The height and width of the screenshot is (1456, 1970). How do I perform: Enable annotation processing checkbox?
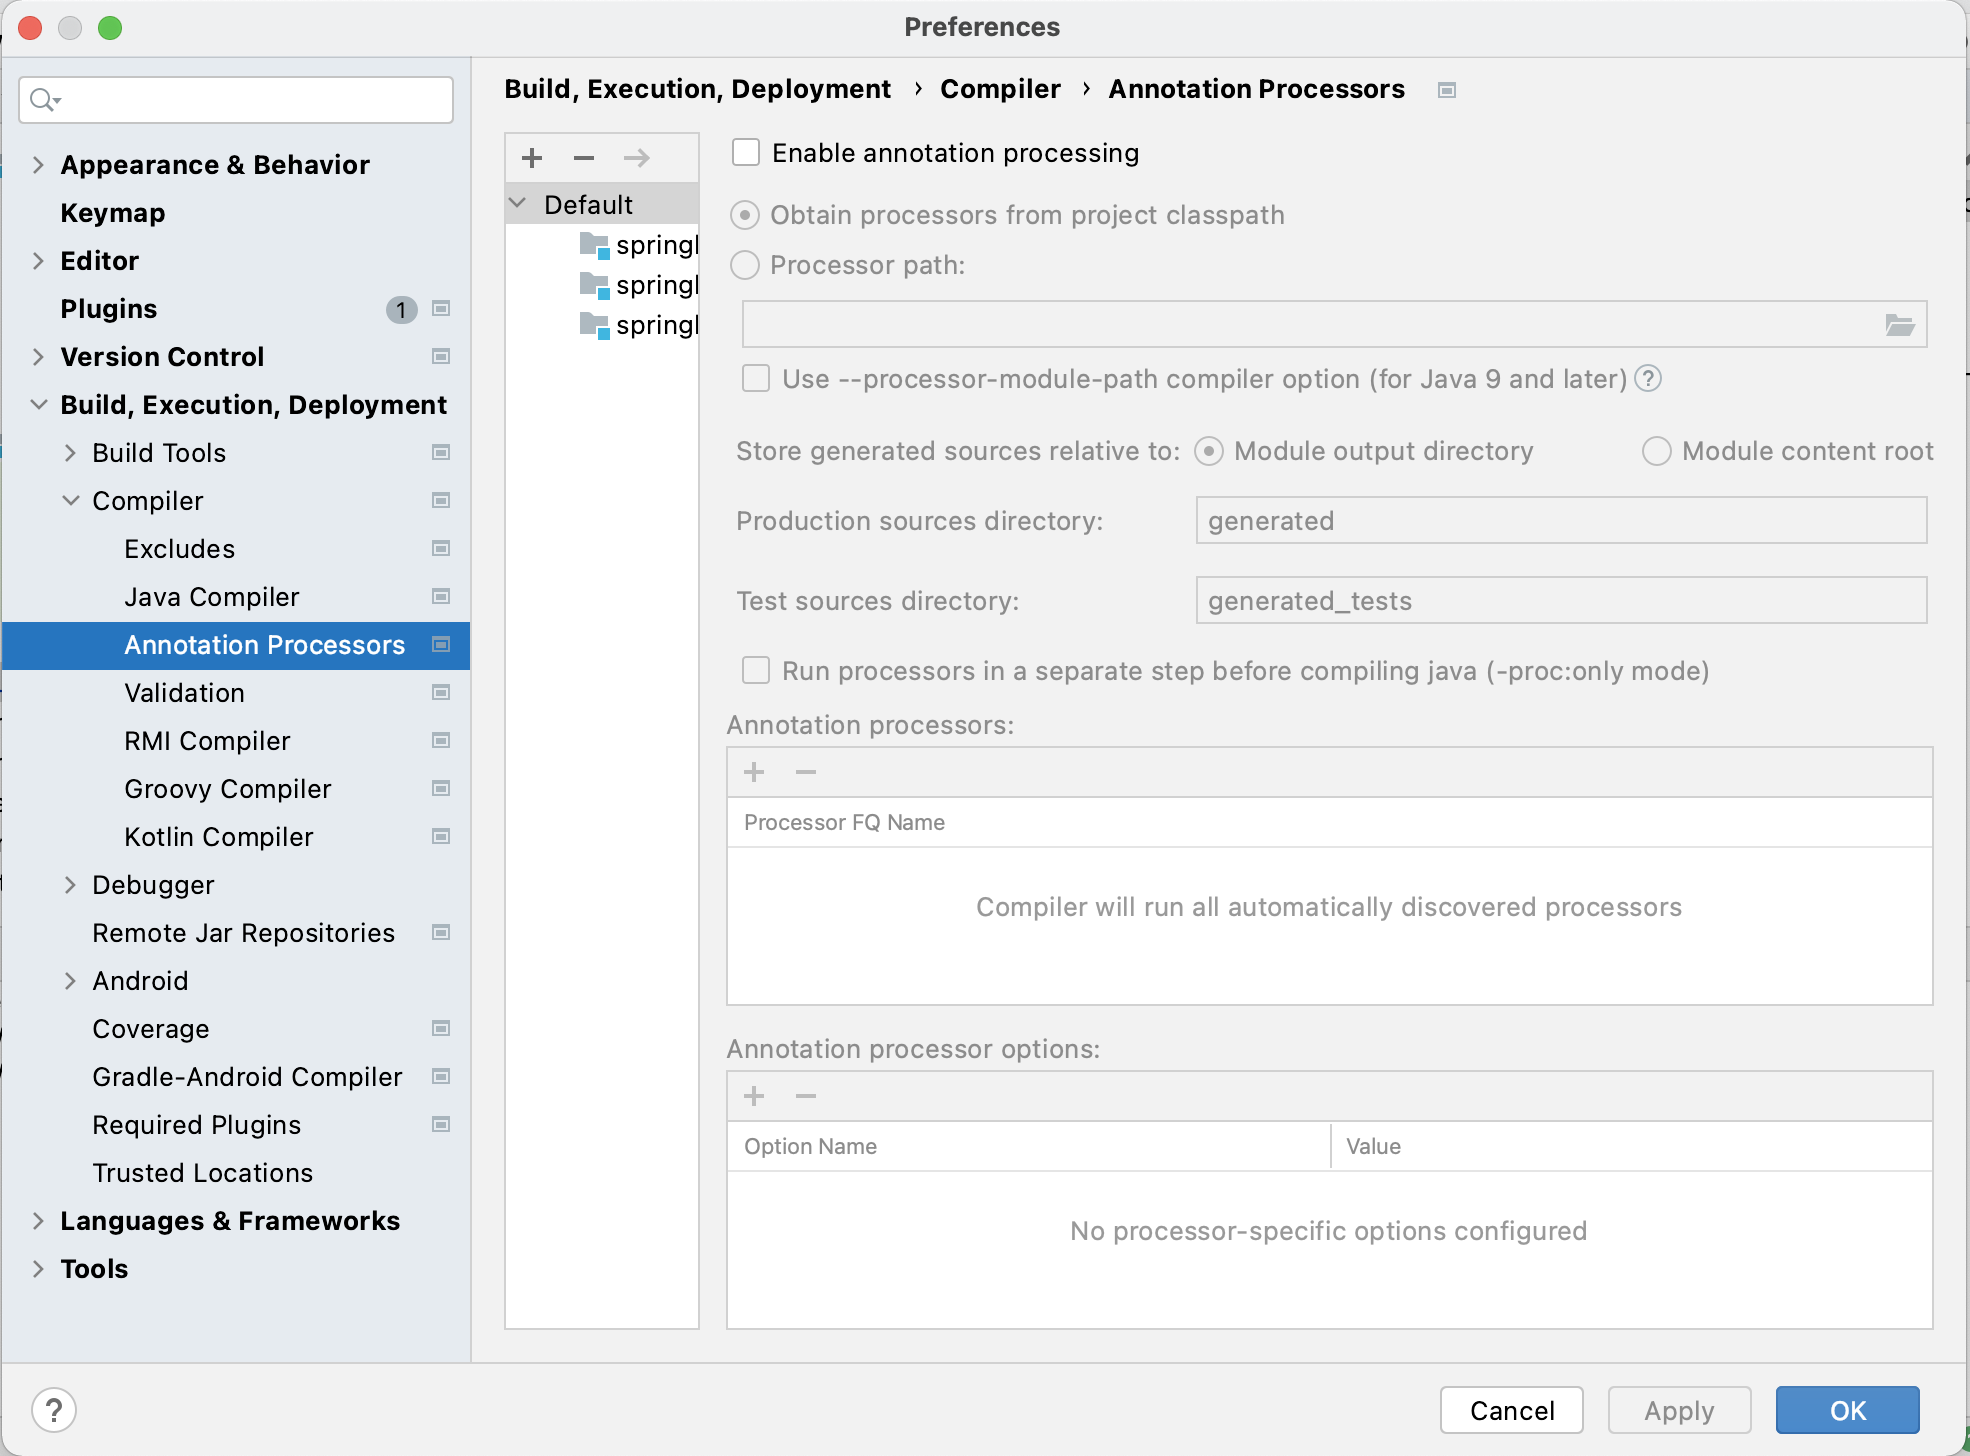pos(746,153)
